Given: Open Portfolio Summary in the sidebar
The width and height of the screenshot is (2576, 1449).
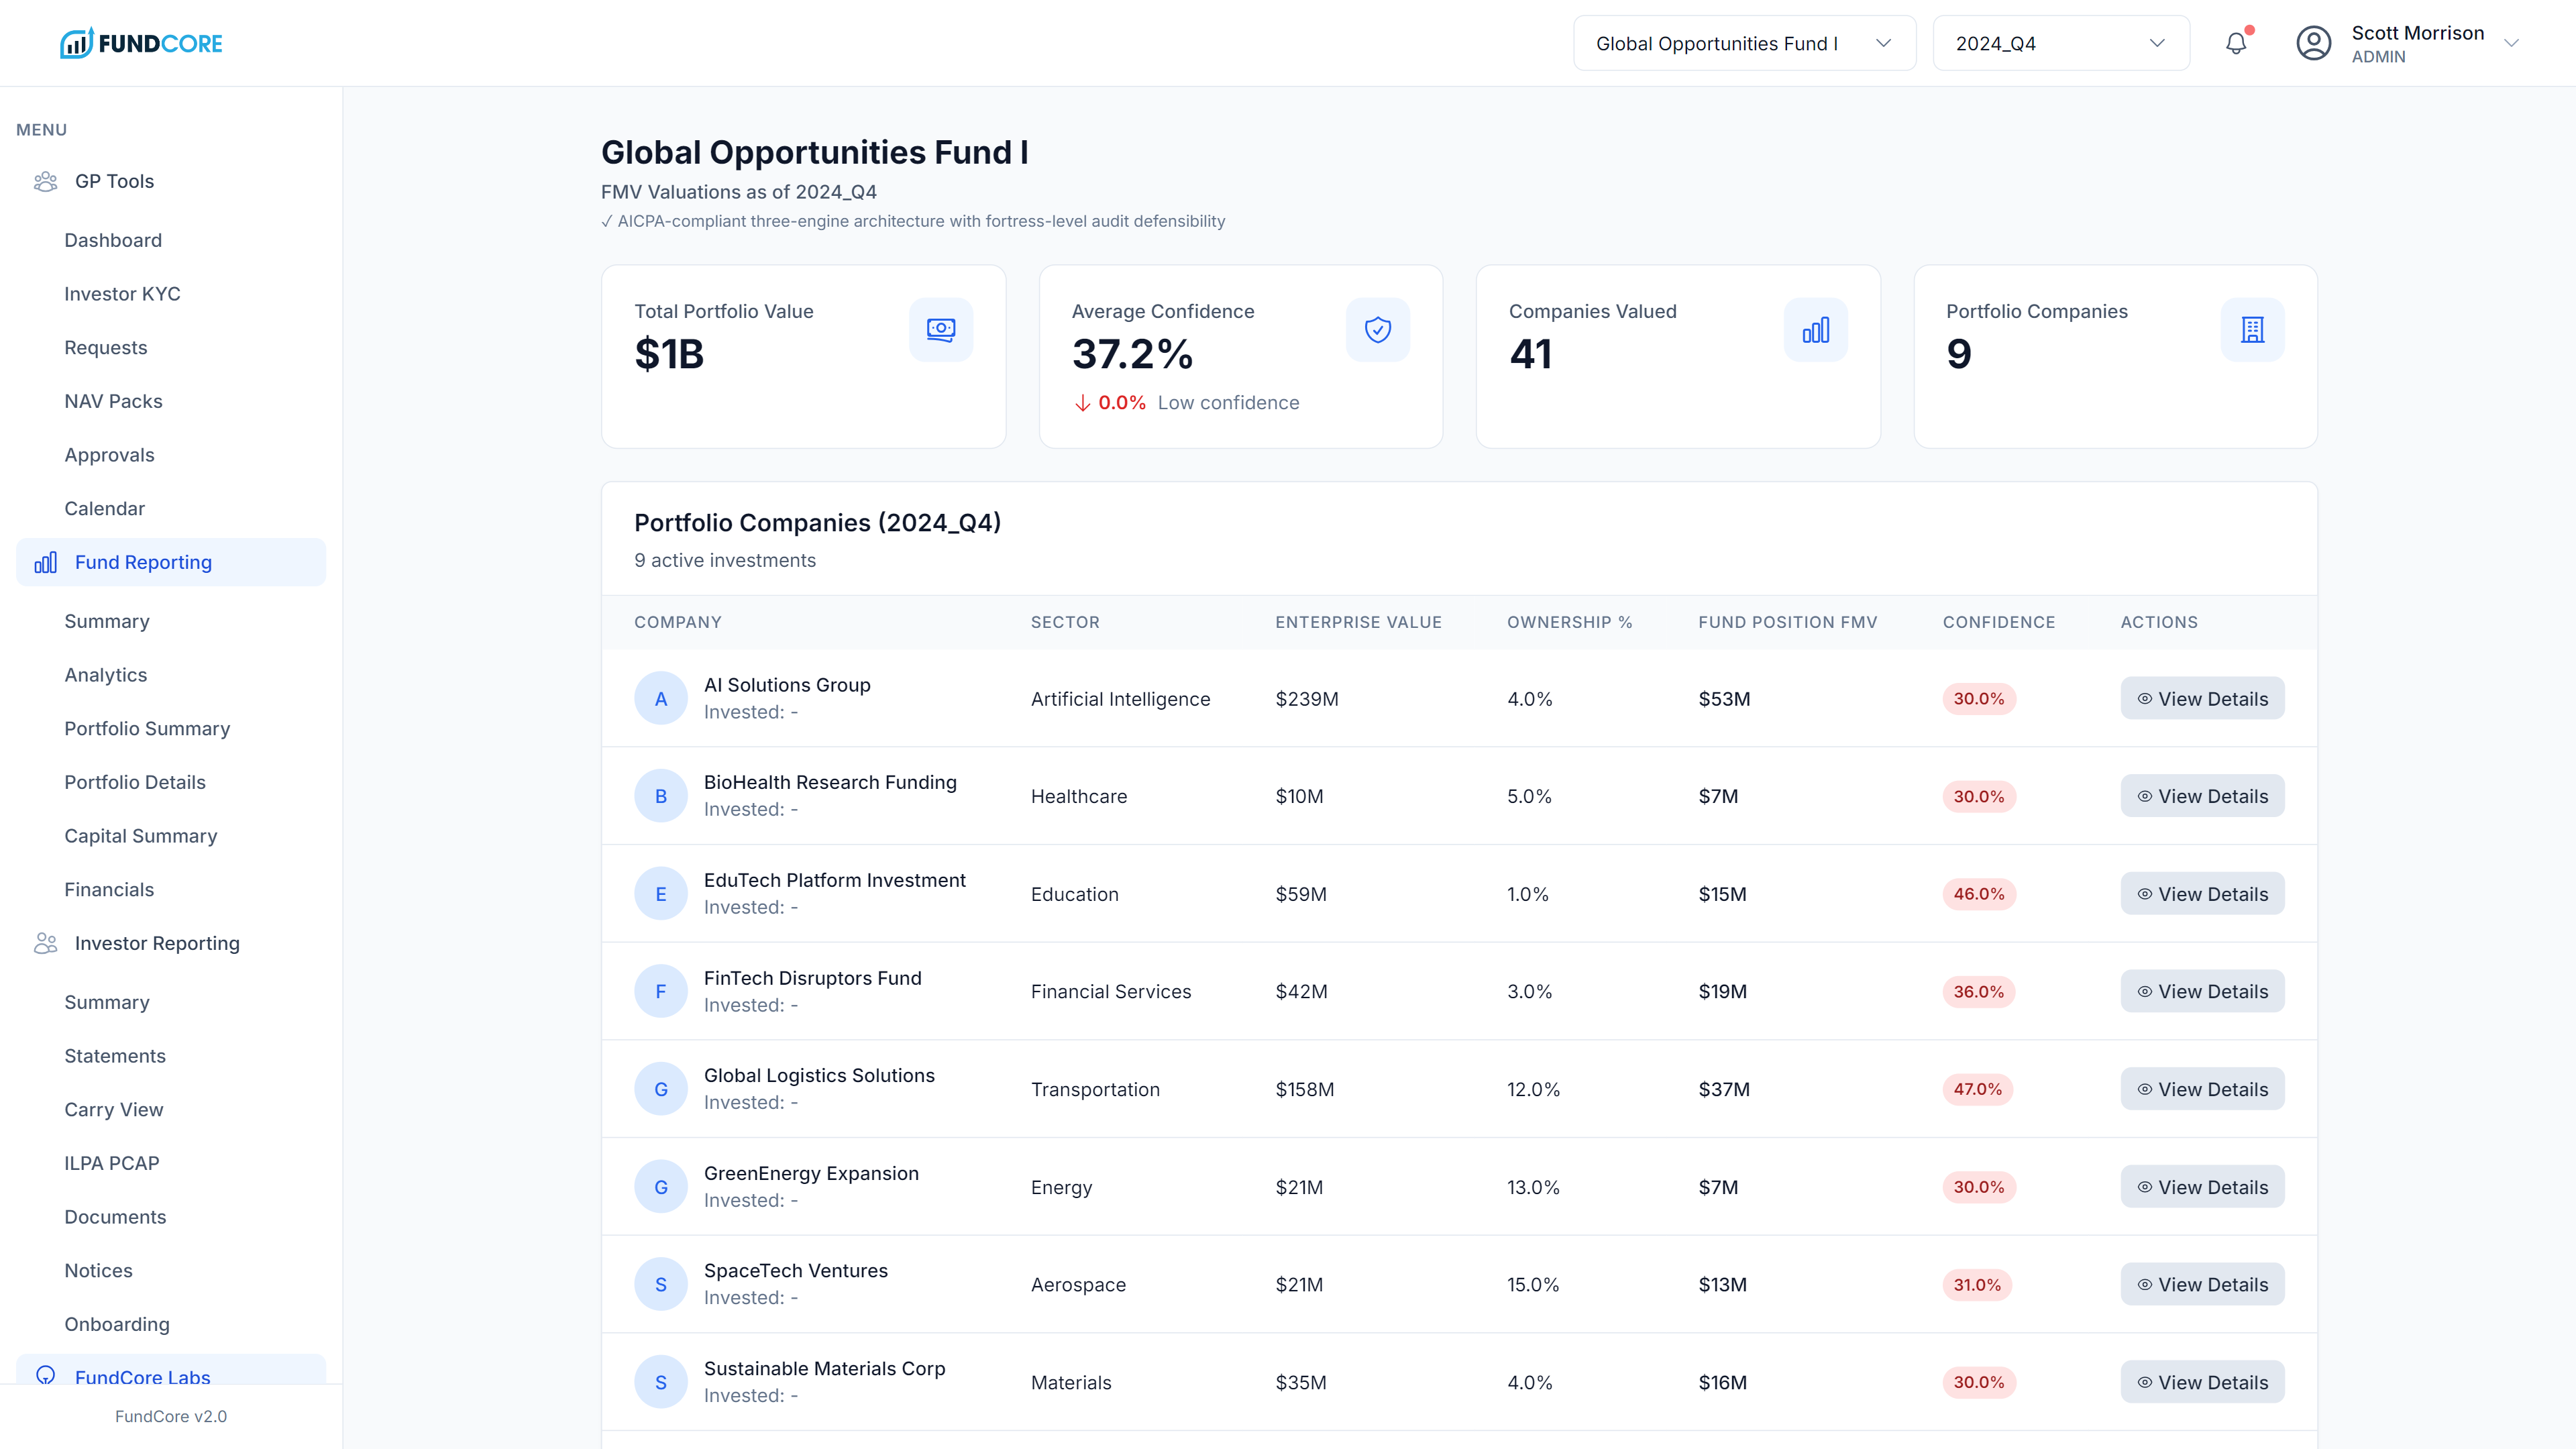Looking at the screenshot, I should coord(147,728).
